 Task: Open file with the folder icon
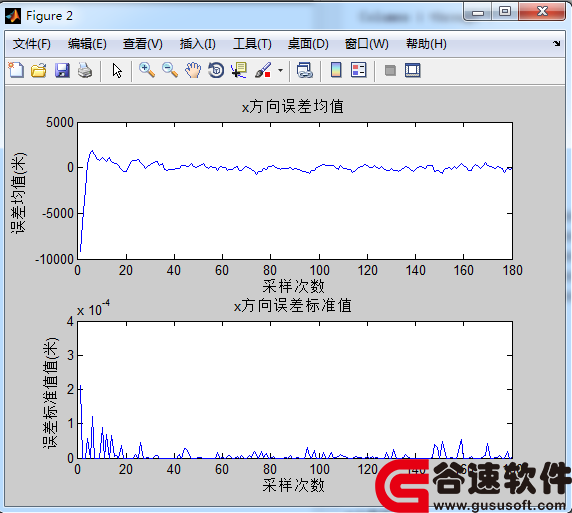pyautogui.click(x=39, y=70)
